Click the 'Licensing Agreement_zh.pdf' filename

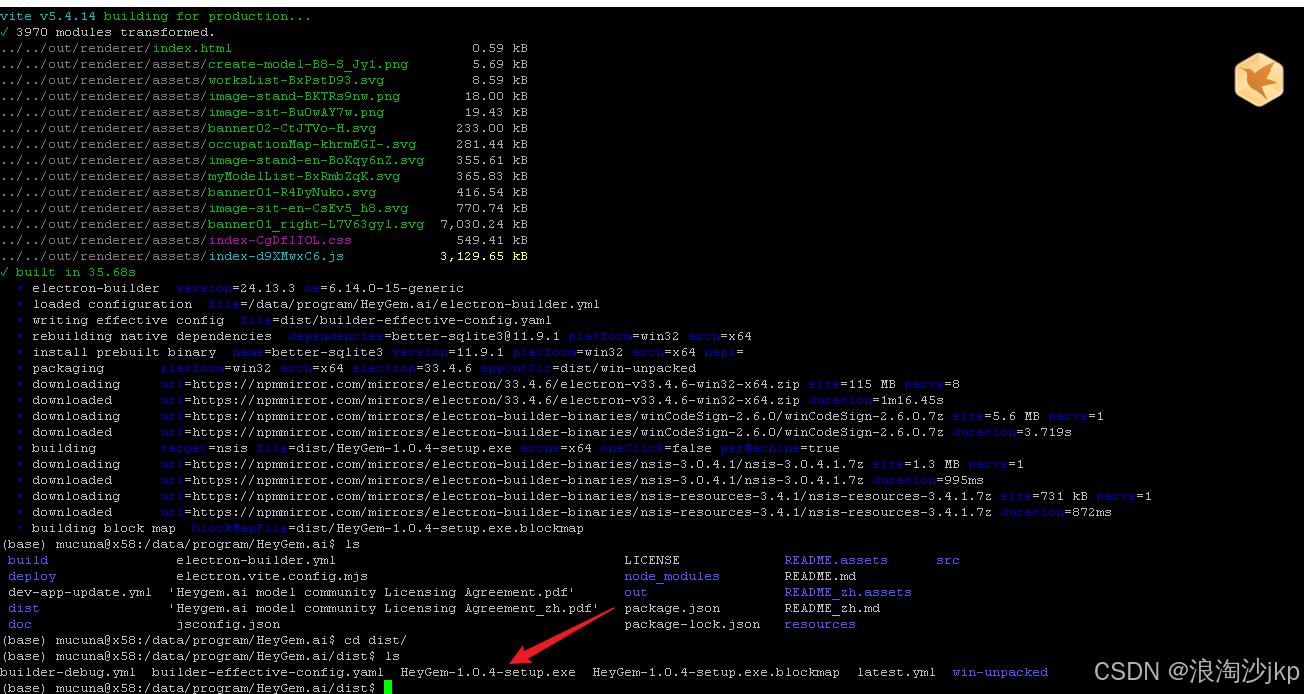tap(384, 608)
